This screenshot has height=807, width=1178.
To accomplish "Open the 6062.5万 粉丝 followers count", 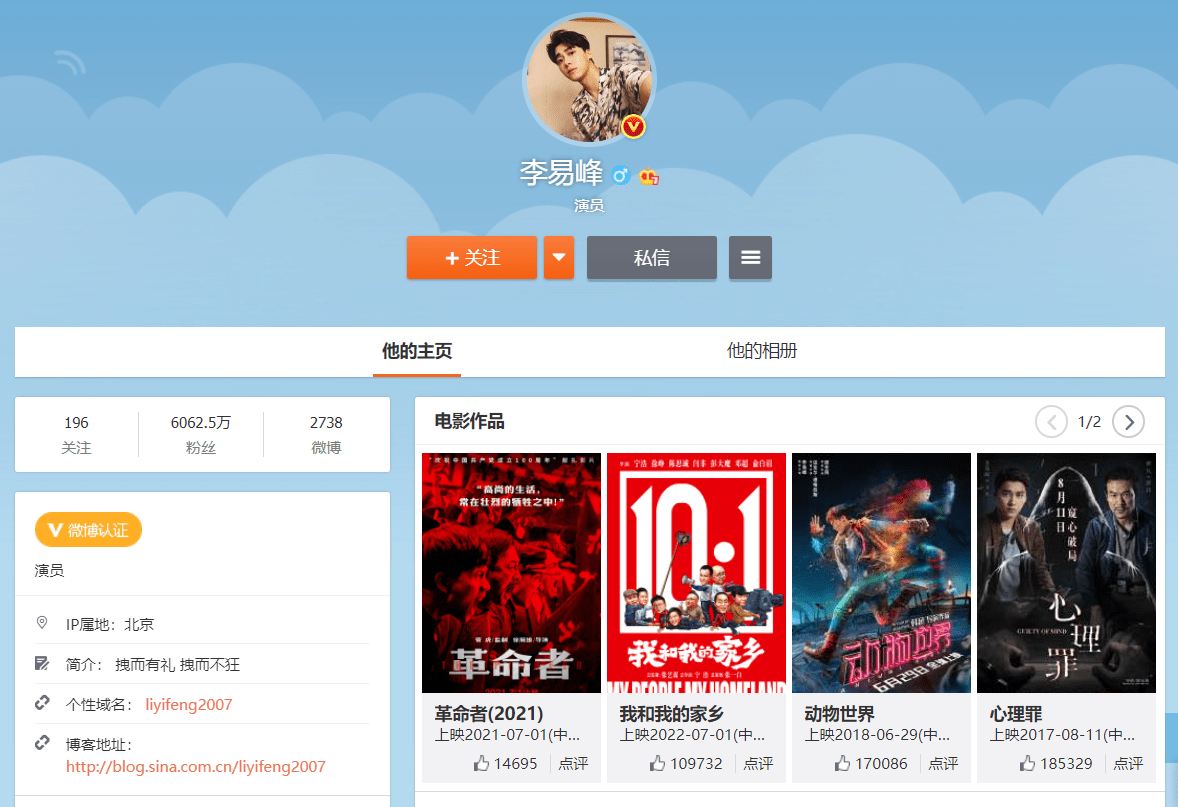I will 201,434.
